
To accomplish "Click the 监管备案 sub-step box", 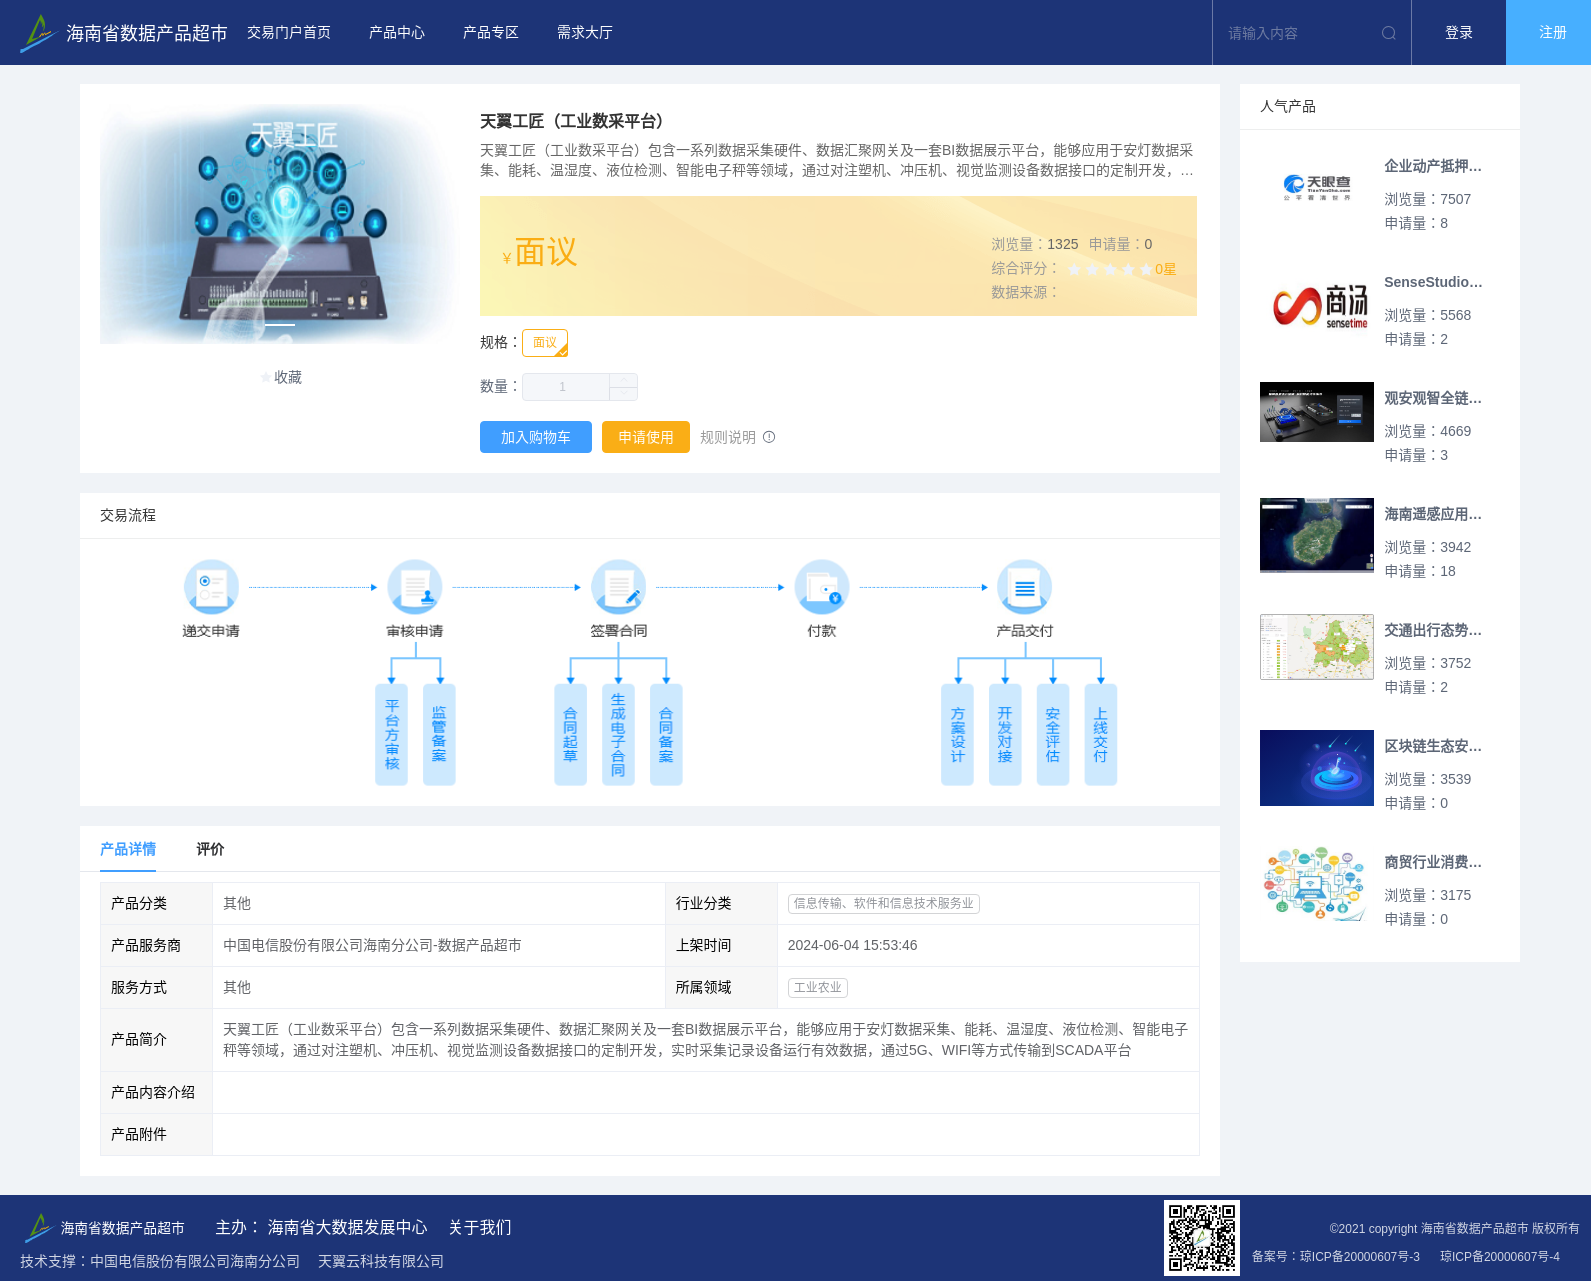I will coord(439,734).
